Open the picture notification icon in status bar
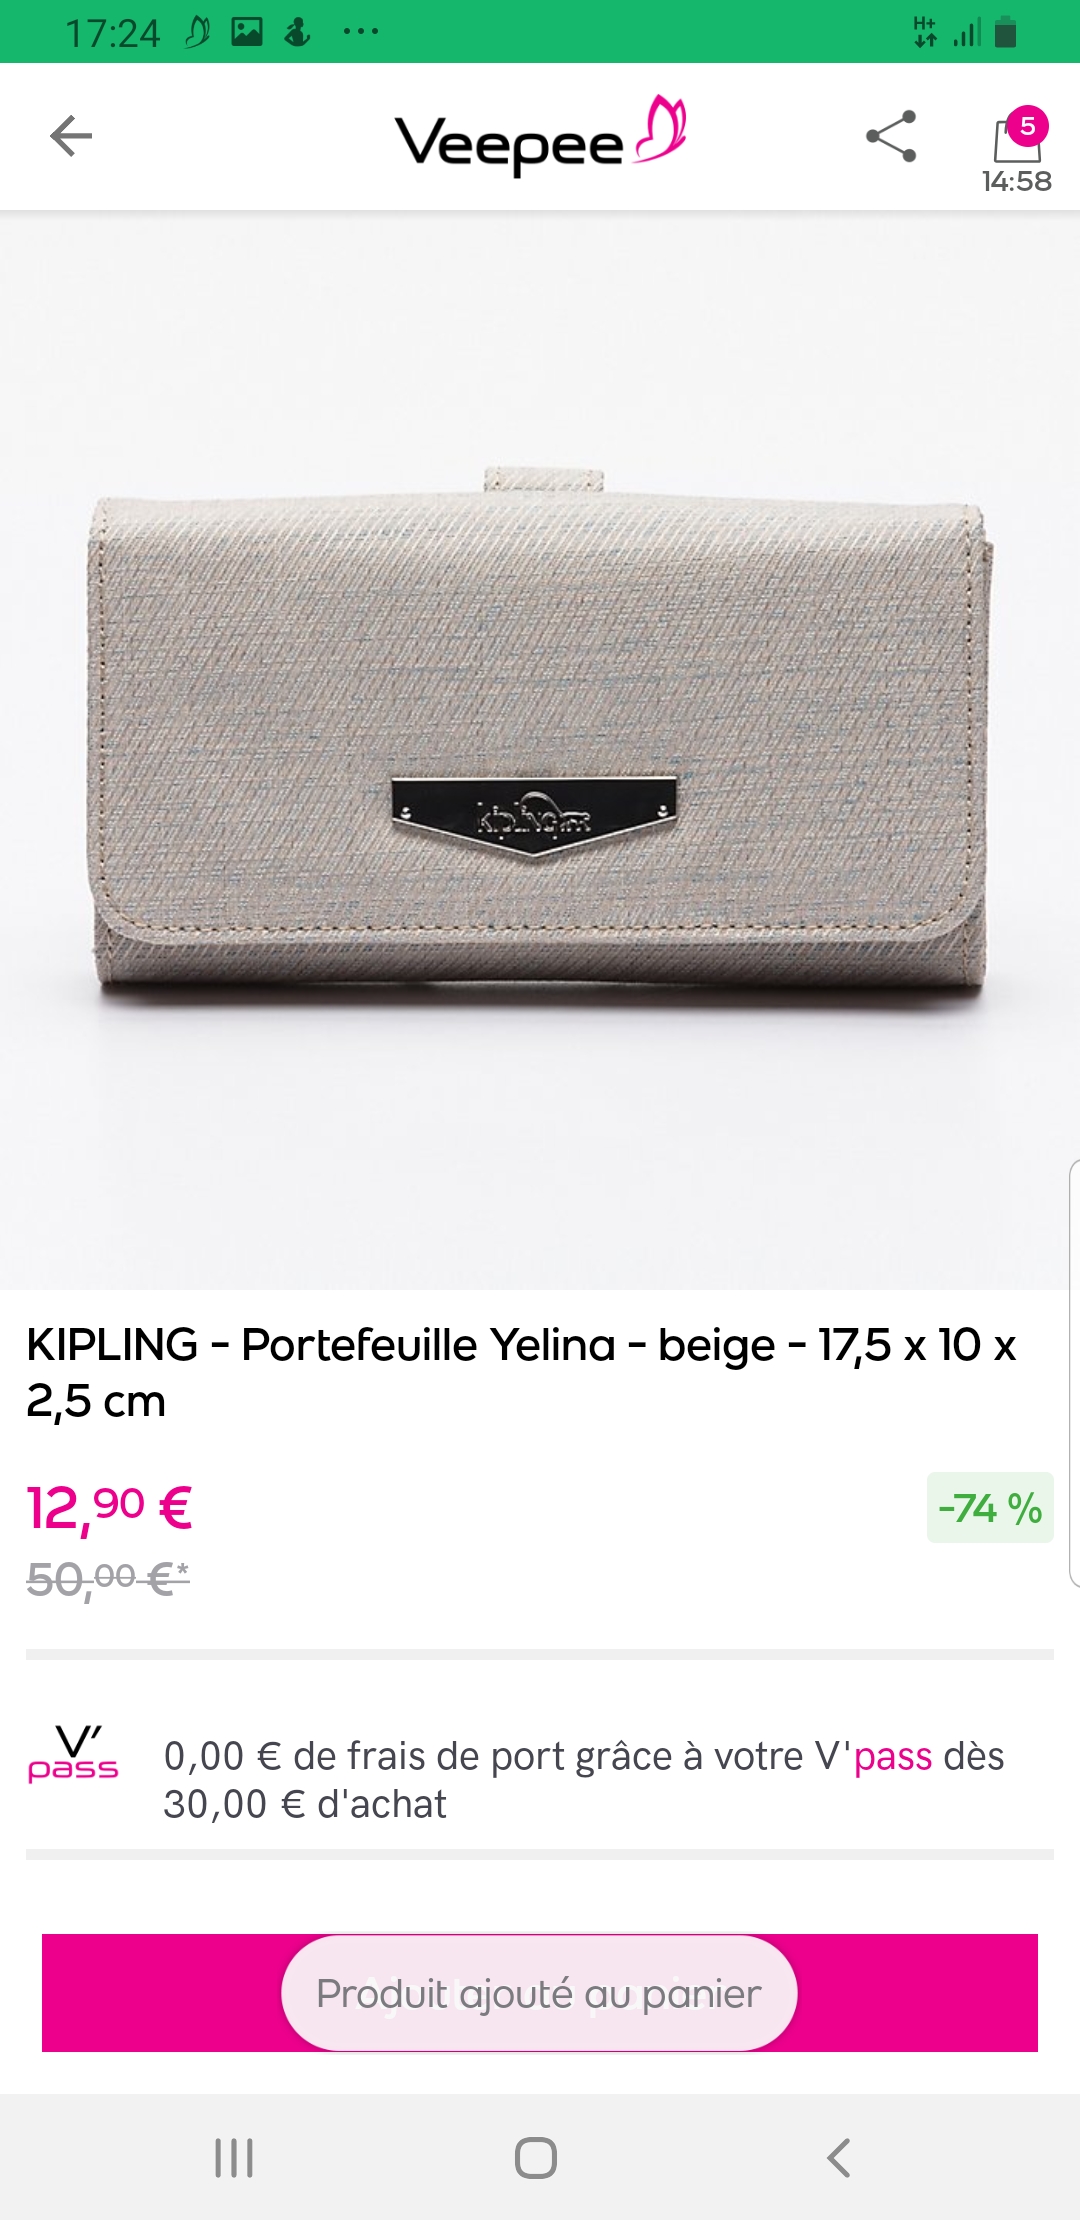Image resolution: width=1080 pixels, height=2220 pixels. (247, 32)
